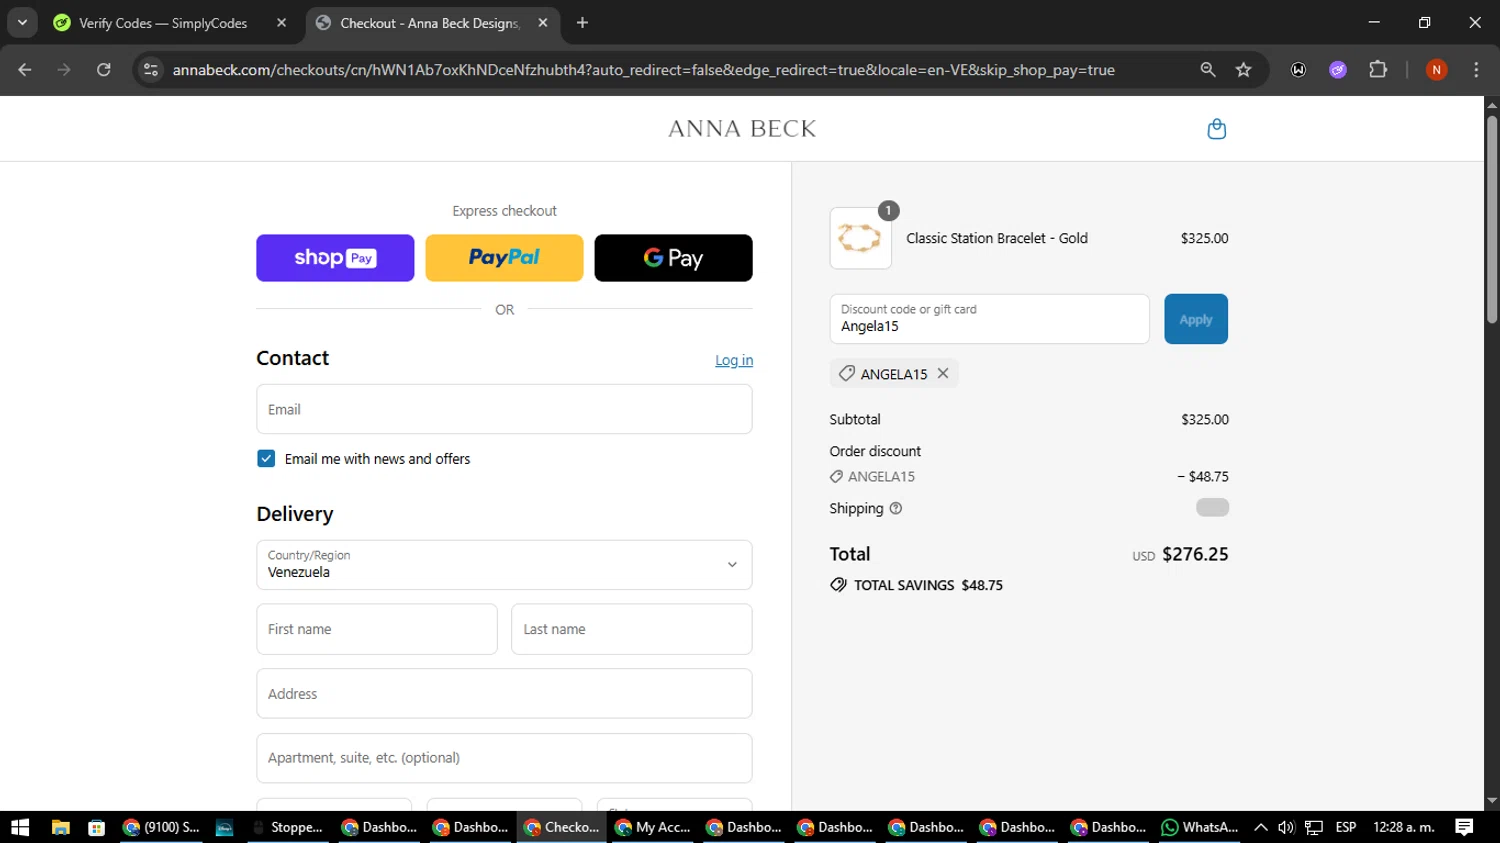Click the Address field
The width and height of the screenshot is (1500, 843).
click(504, 694)
